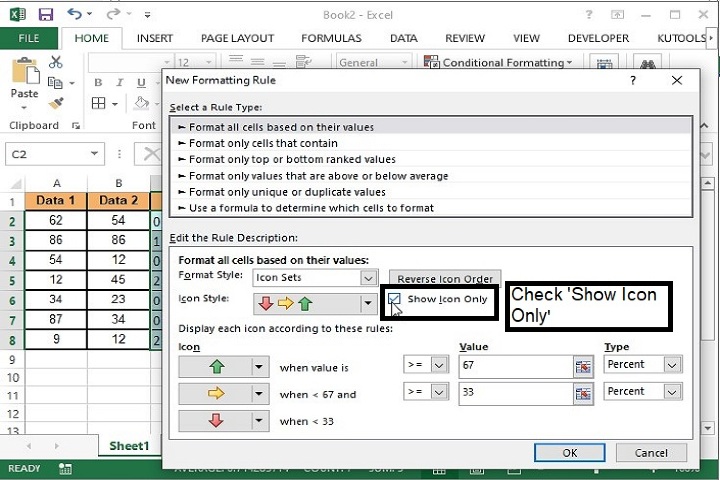Image resolution: width=720 pixels, height=480 pixels.
Task: Click the macro recording icon in status bar
Action: click(x=65, y=469)
